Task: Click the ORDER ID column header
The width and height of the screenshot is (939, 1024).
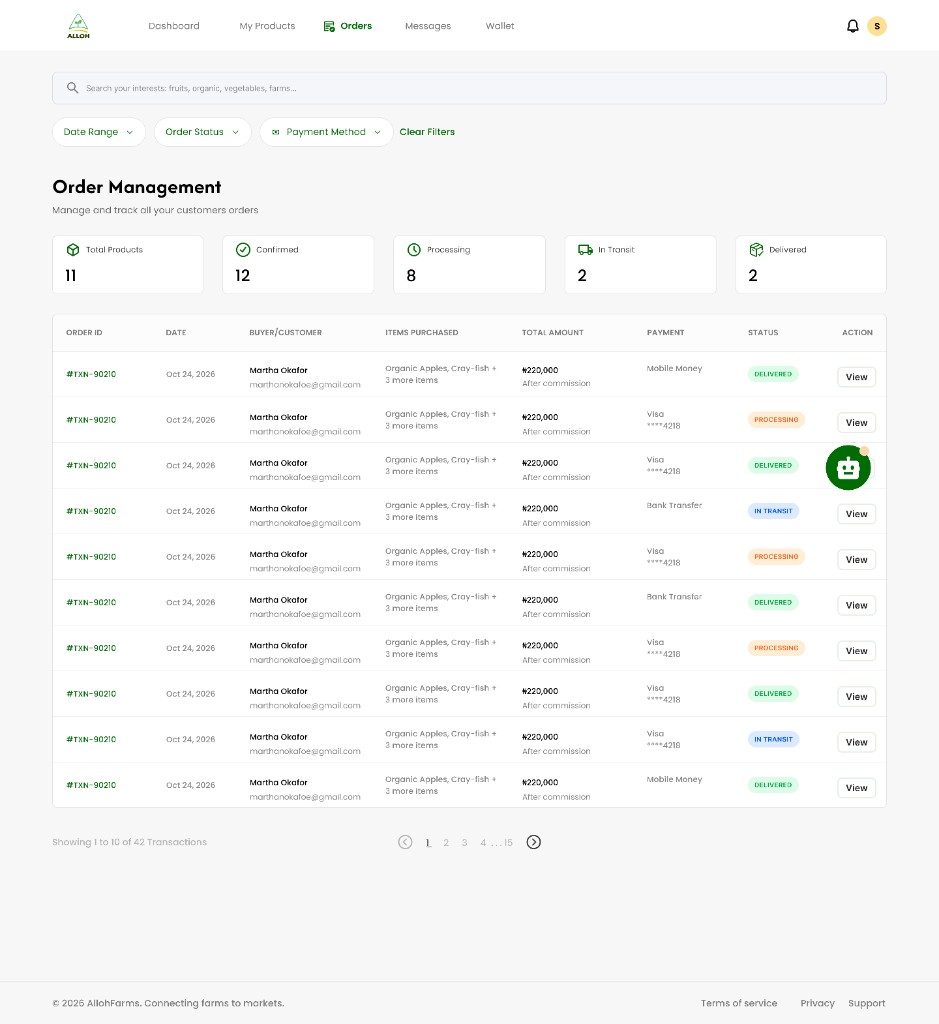Action: [x=84, y=332]
